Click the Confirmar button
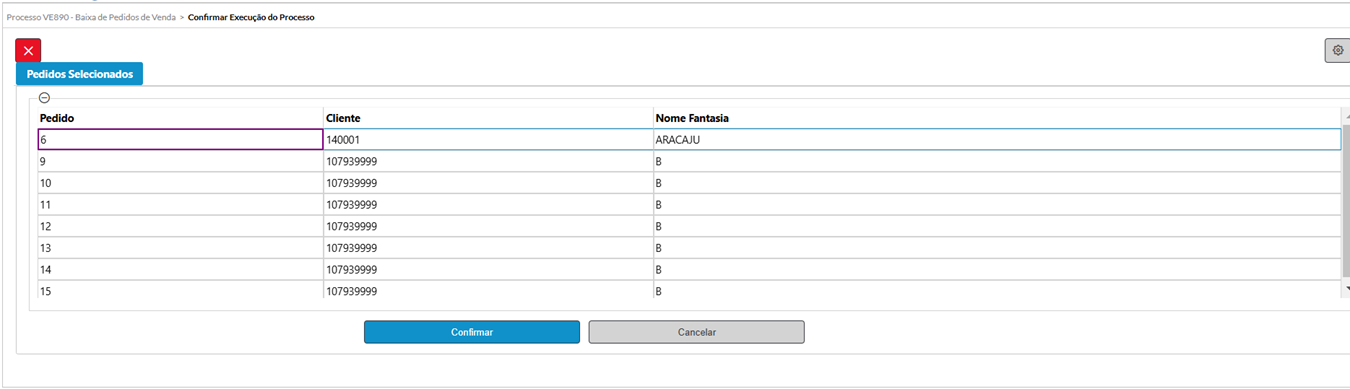The height and width of the screenshot is (389, 1350). 472,332
